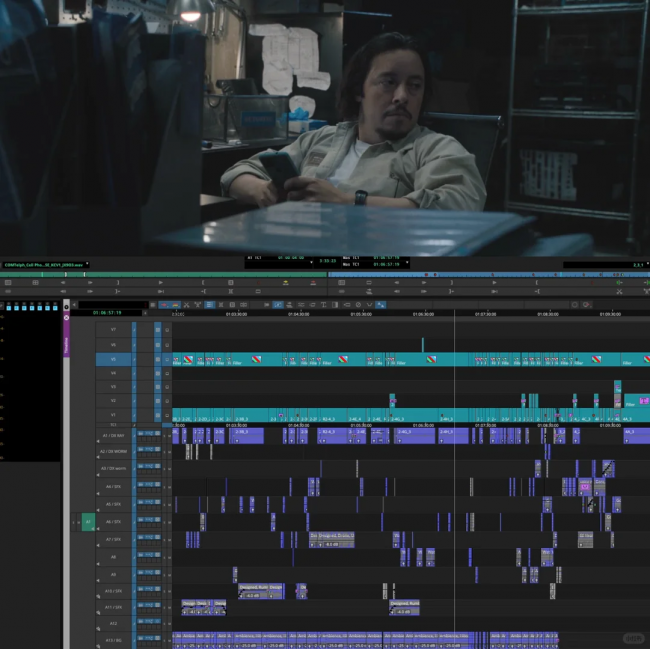This screenshot has height=649, width=650.
Task: Click the 01:08:30:00 mark on timeline ruler
Action: click(548, 314)
